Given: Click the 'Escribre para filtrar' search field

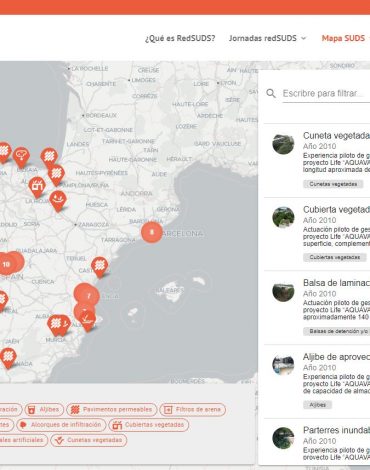Looking at the screenshot, I should [x=326, y=93].
